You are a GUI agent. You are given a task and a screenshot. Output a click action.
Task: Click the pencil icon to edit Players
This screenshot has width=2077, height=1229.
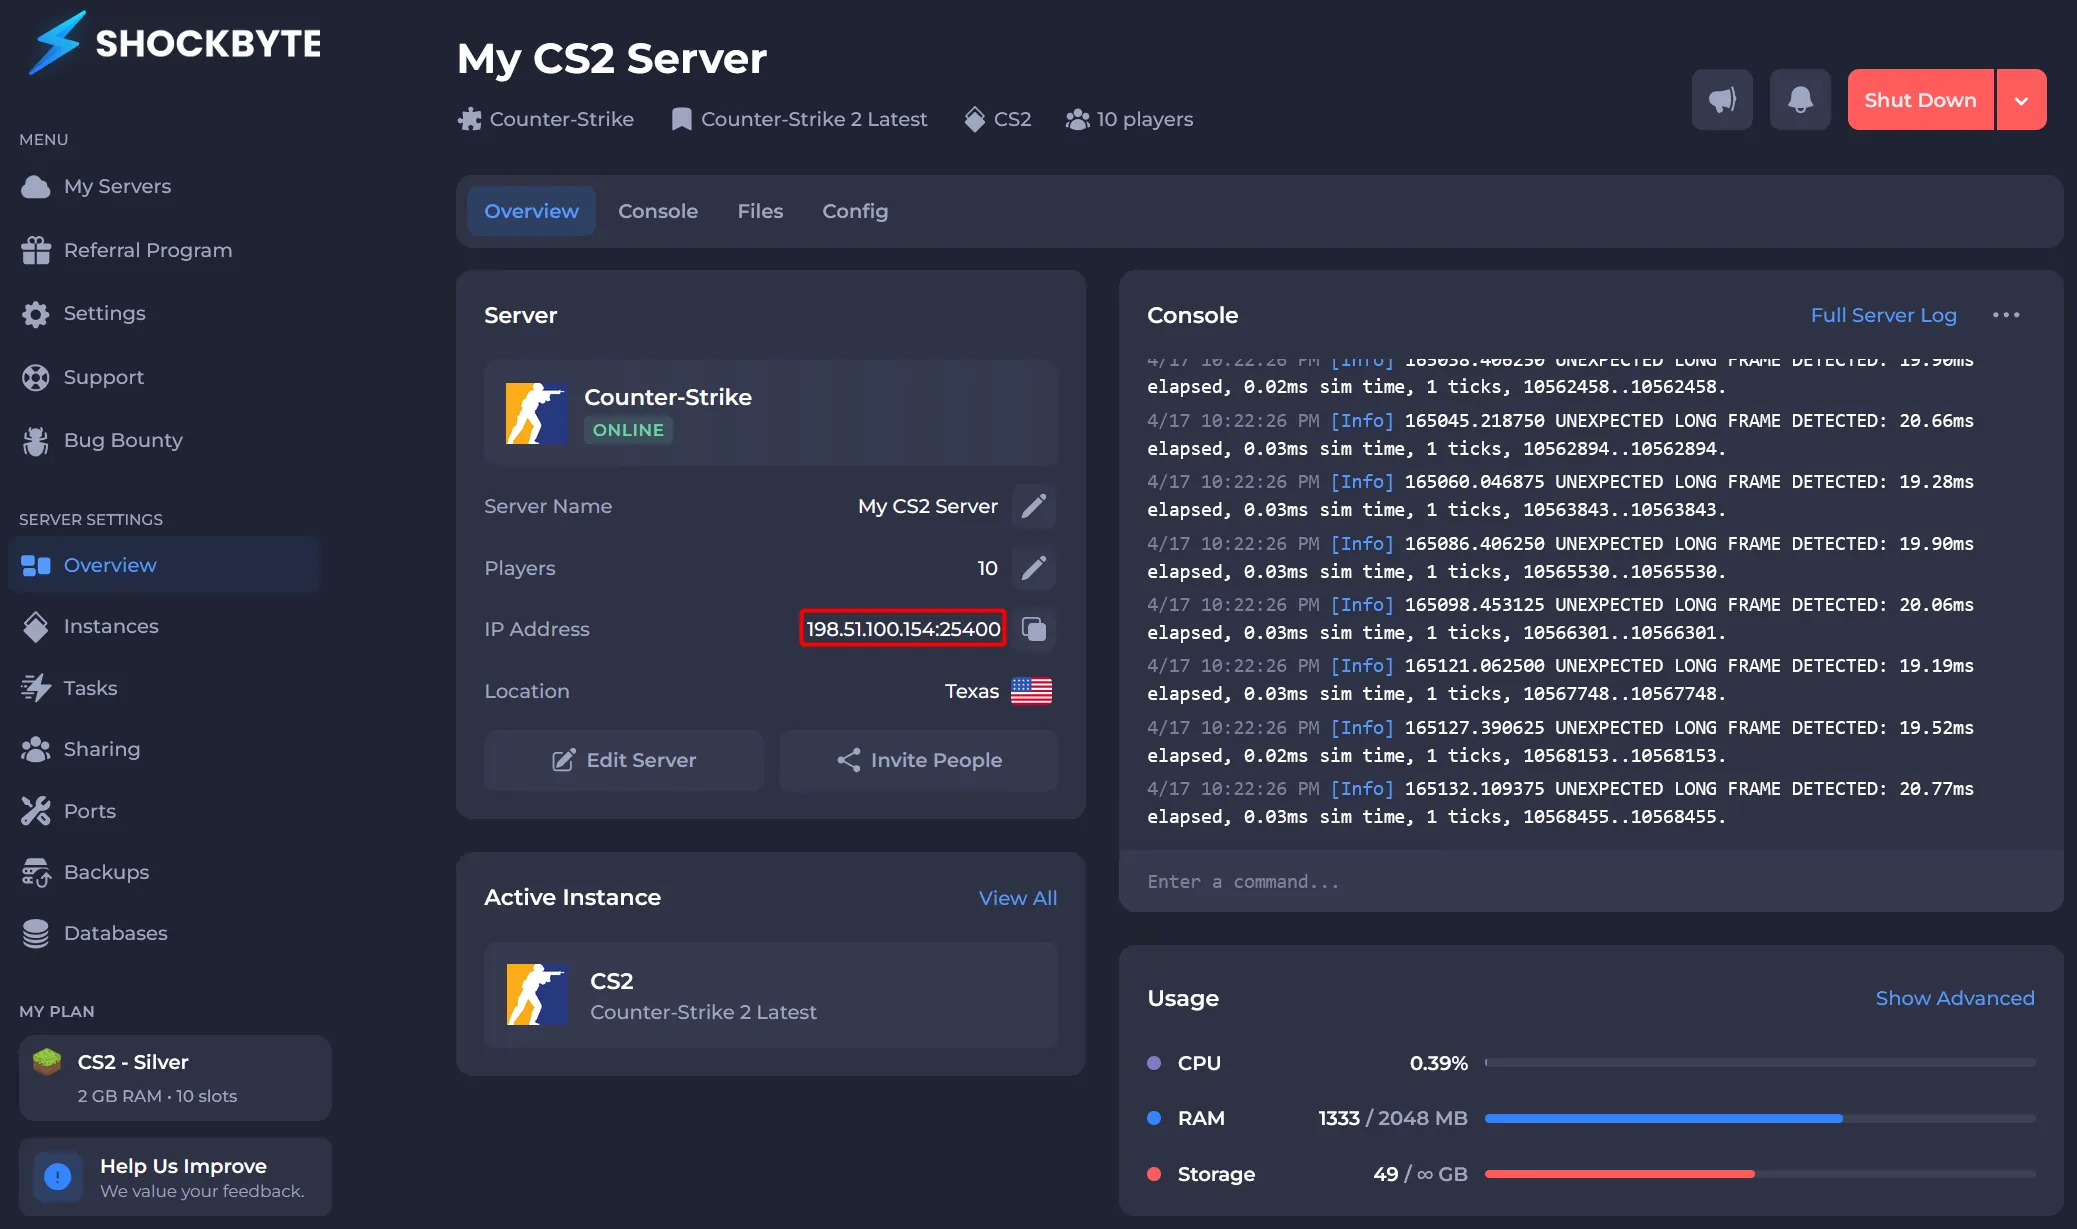(x=1034, y=568)
